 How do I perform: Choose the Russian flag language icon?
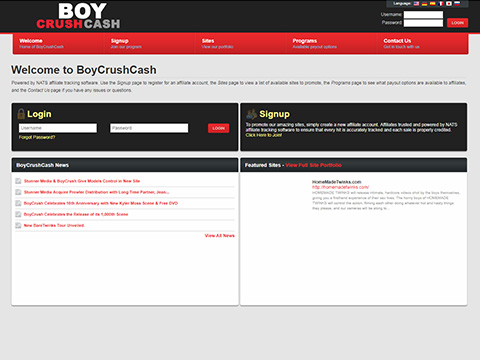point(457,4)
